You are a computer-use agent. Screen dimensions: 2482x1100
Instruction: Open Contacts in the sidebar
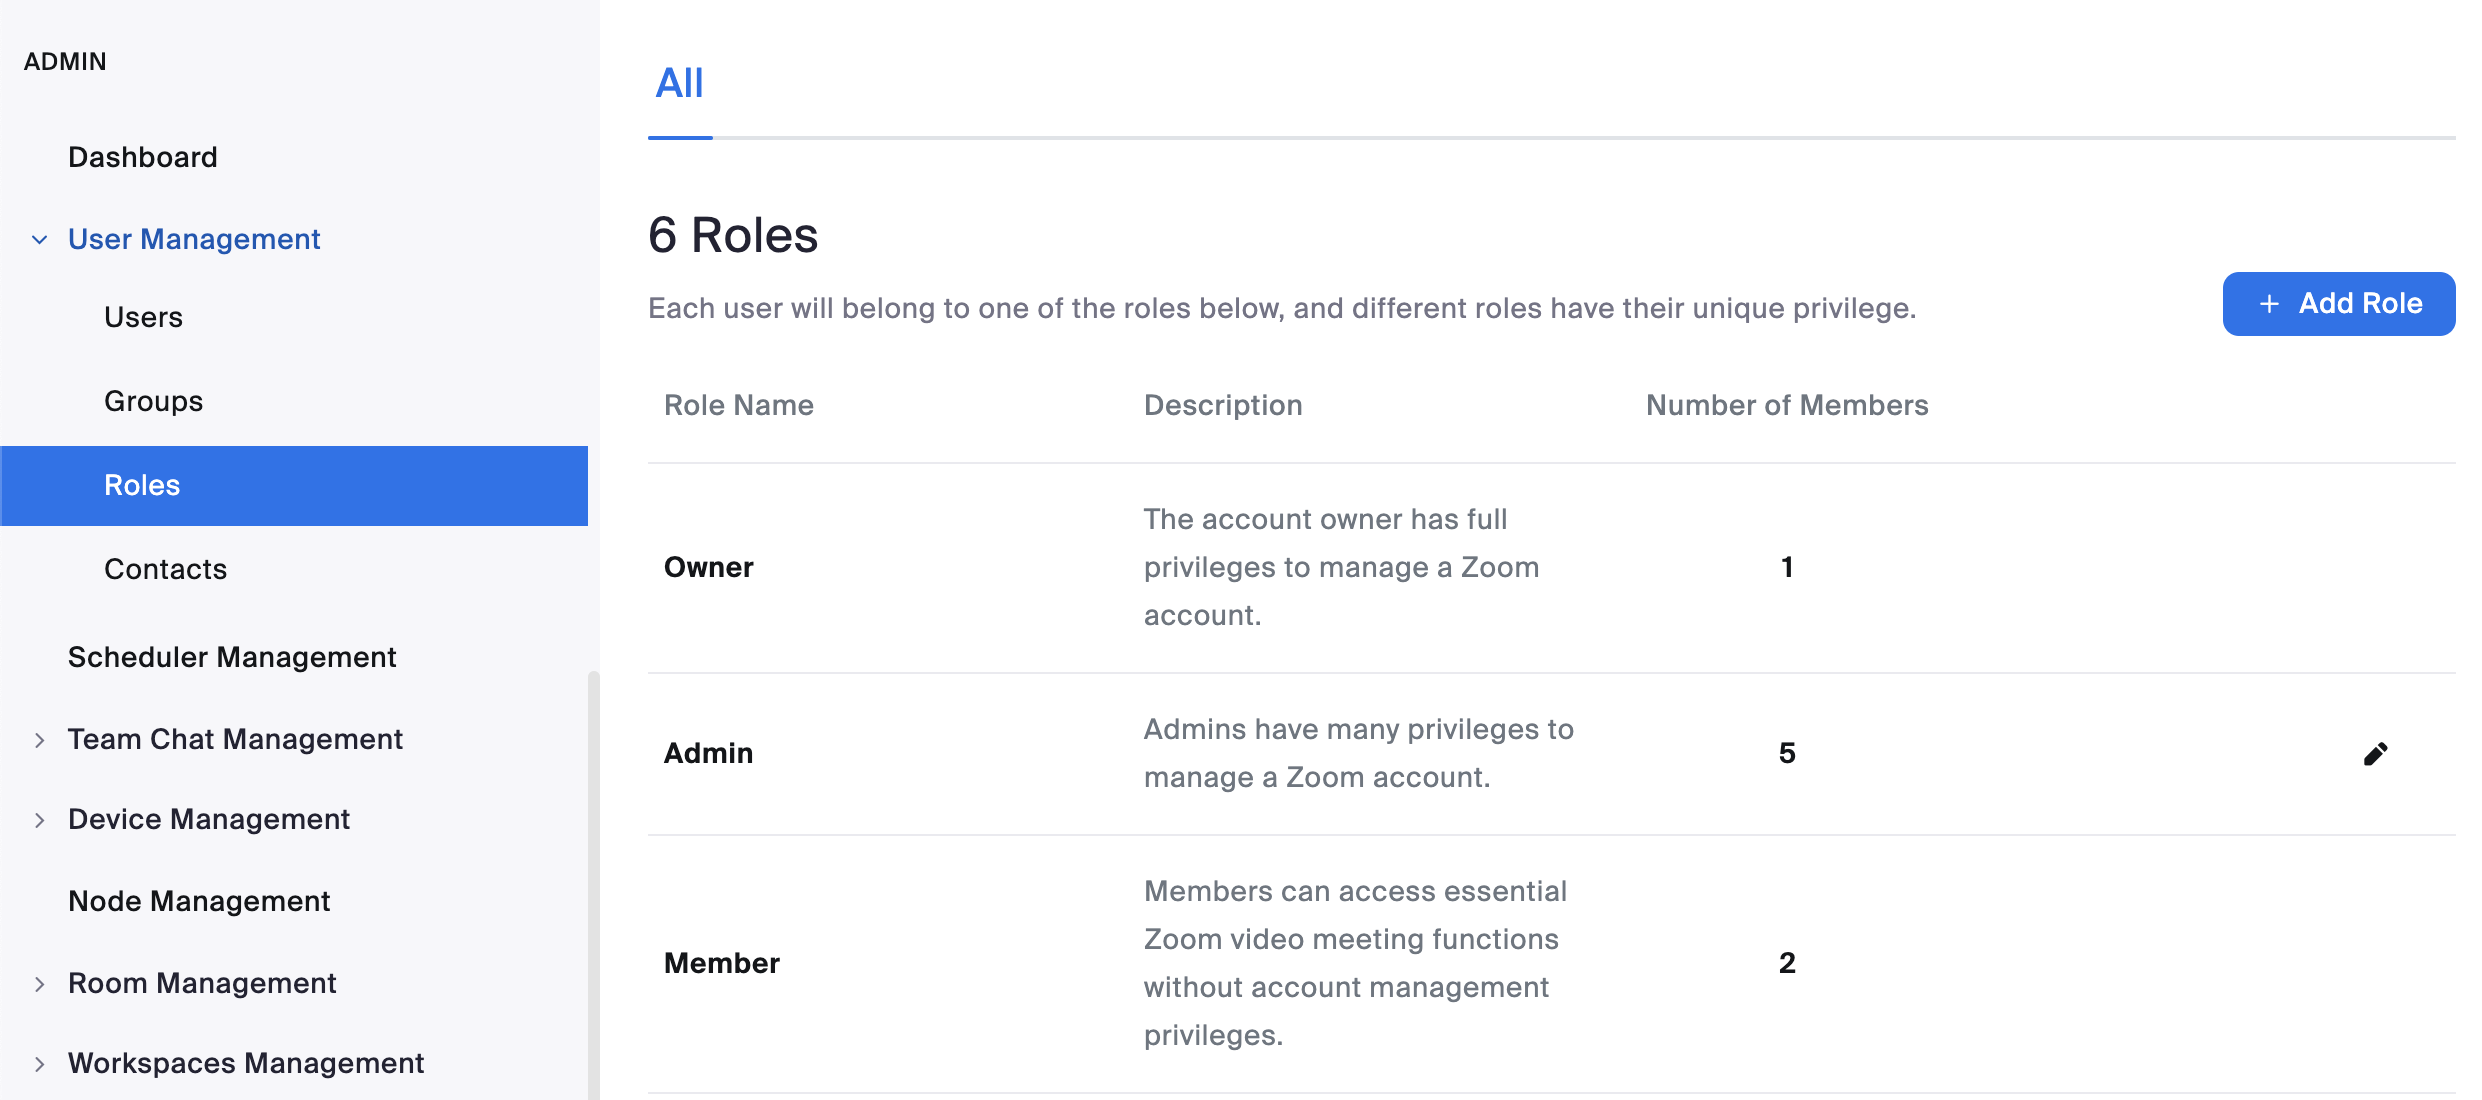[x=165, y=569]
